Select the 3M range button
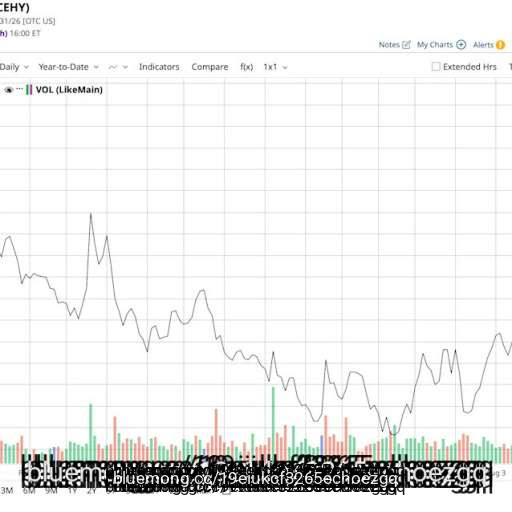The height and width of the screenshot is (512, 512). click(7, 491)
